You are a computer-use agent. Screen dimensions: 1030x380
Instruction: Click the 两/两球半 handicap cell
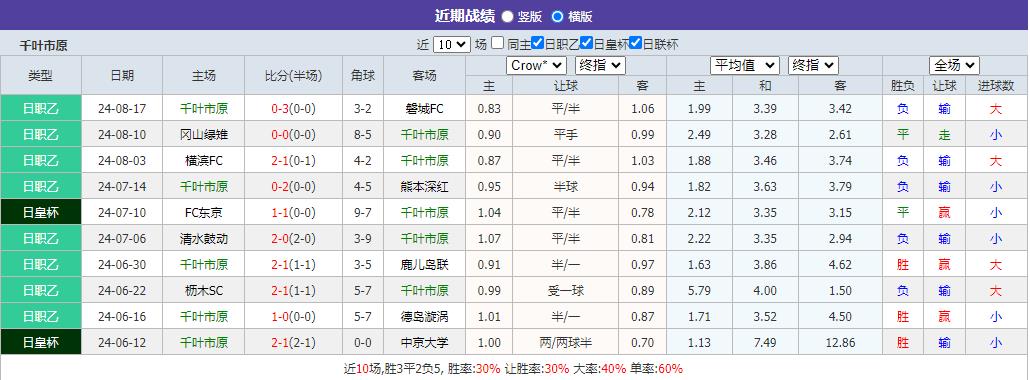point(565,343)
